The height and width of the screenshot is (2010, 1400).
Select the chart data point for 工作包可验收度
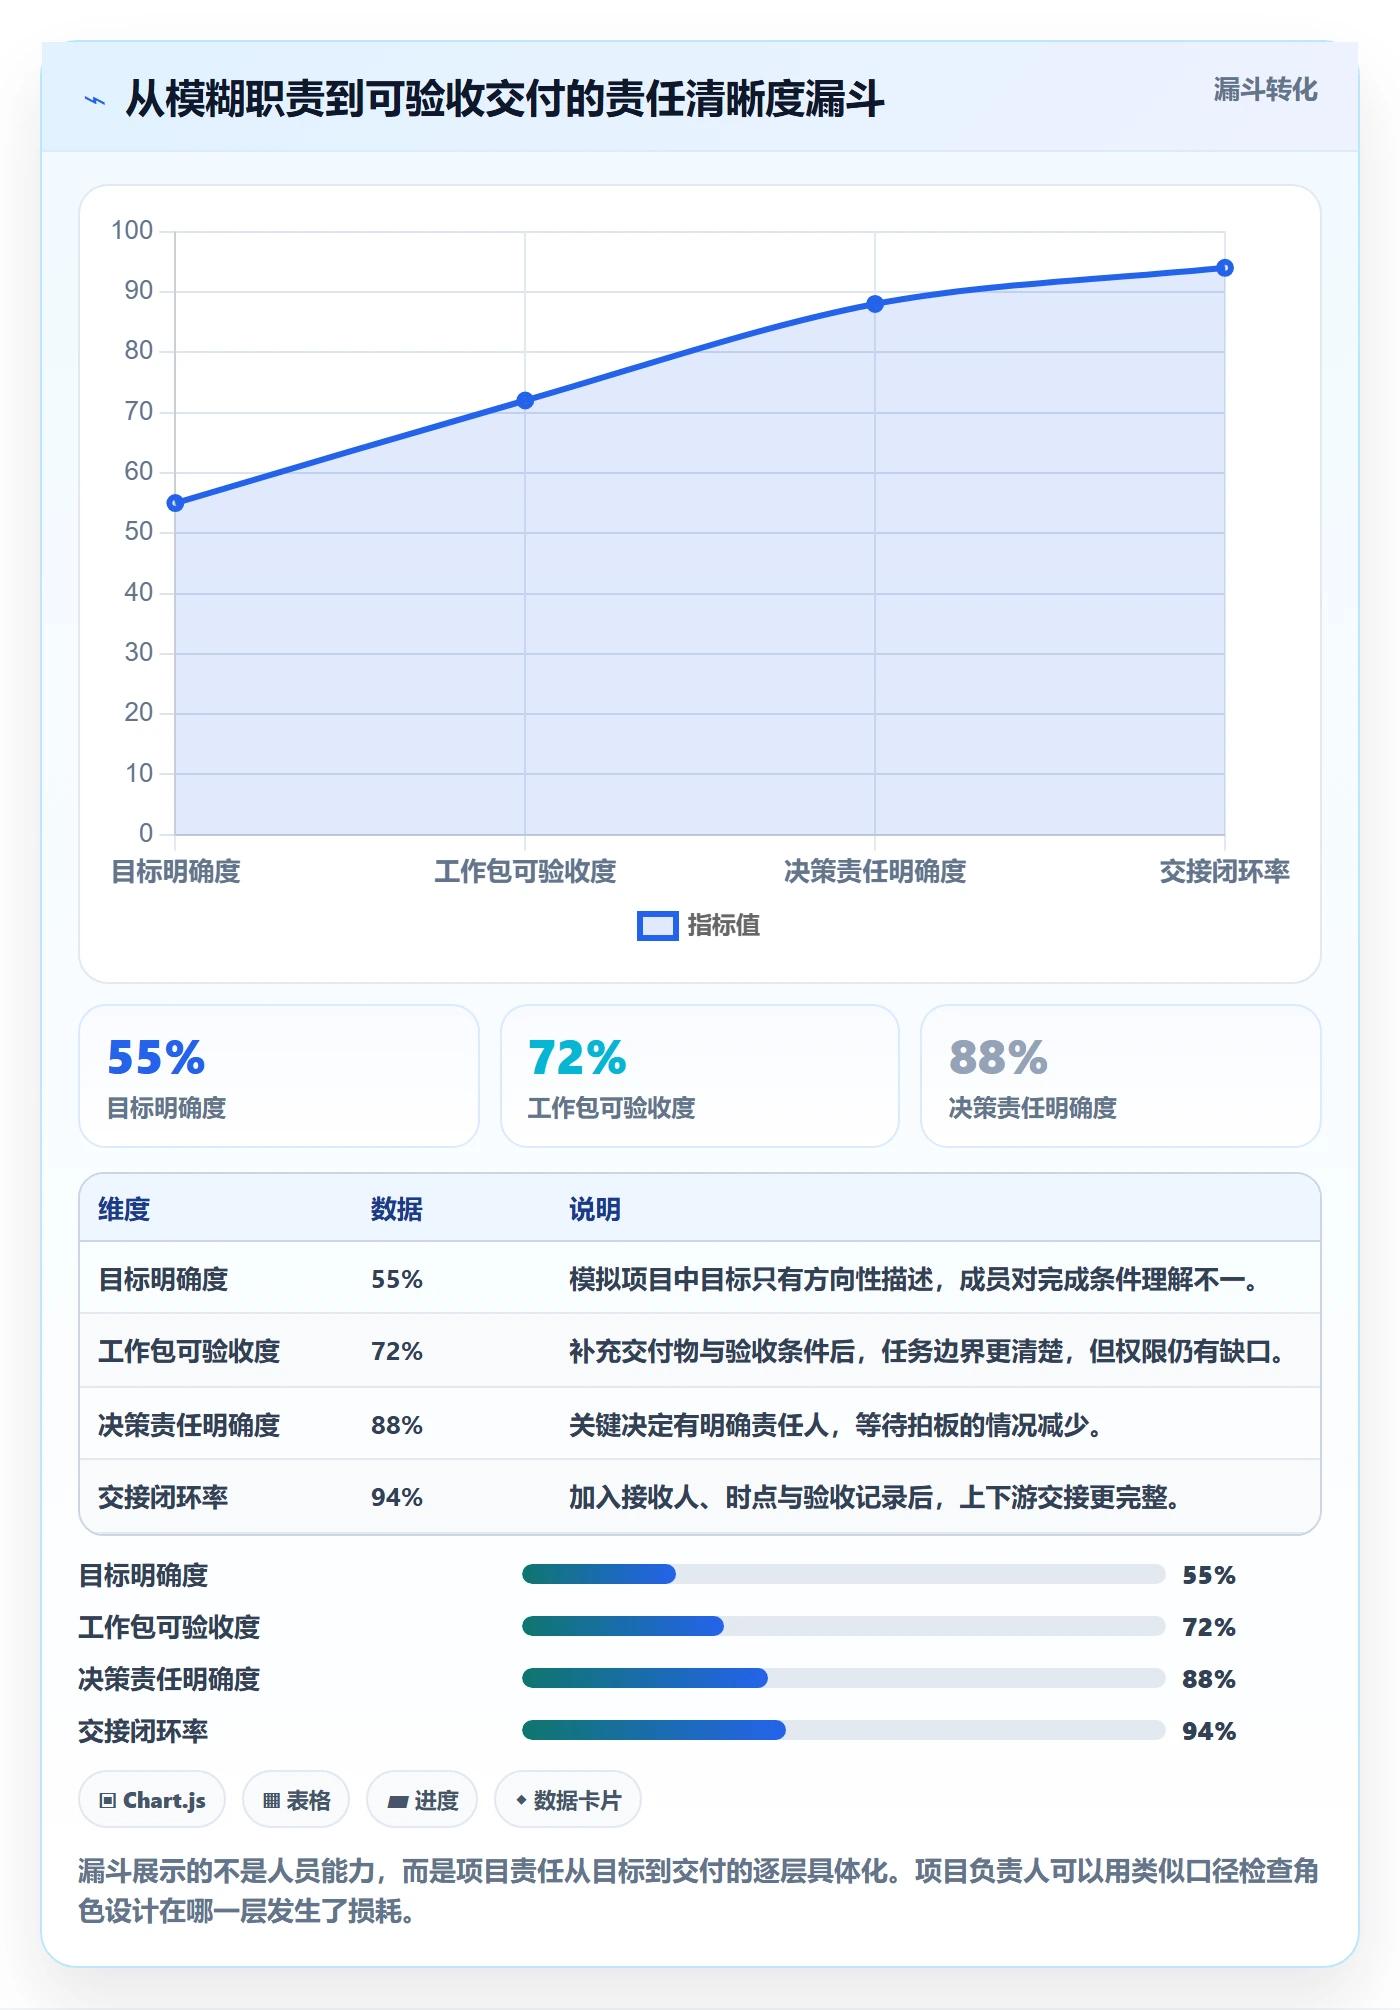525,400
